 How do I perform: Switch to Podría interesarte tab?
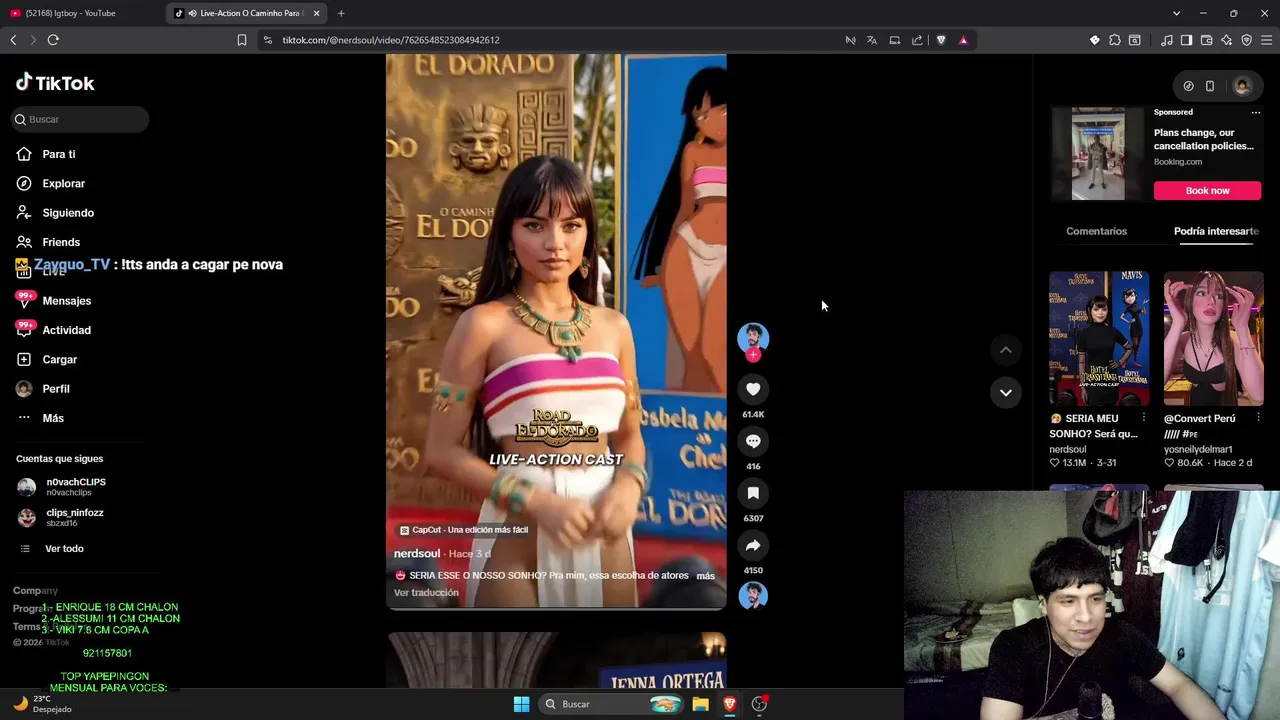[x=1216, y=231]
